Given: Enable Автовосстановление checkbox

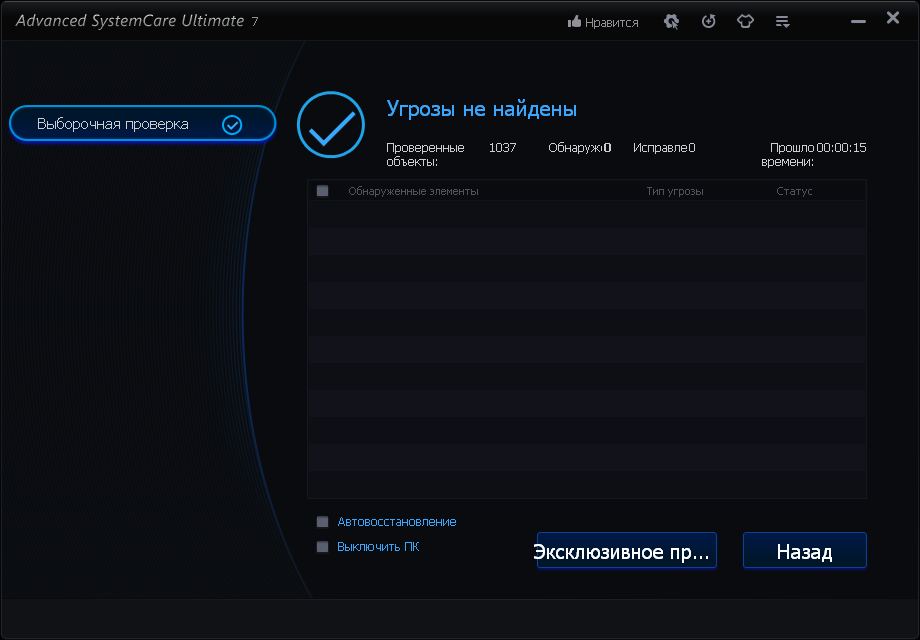Looking at the screenshot, I should (322, 522).
